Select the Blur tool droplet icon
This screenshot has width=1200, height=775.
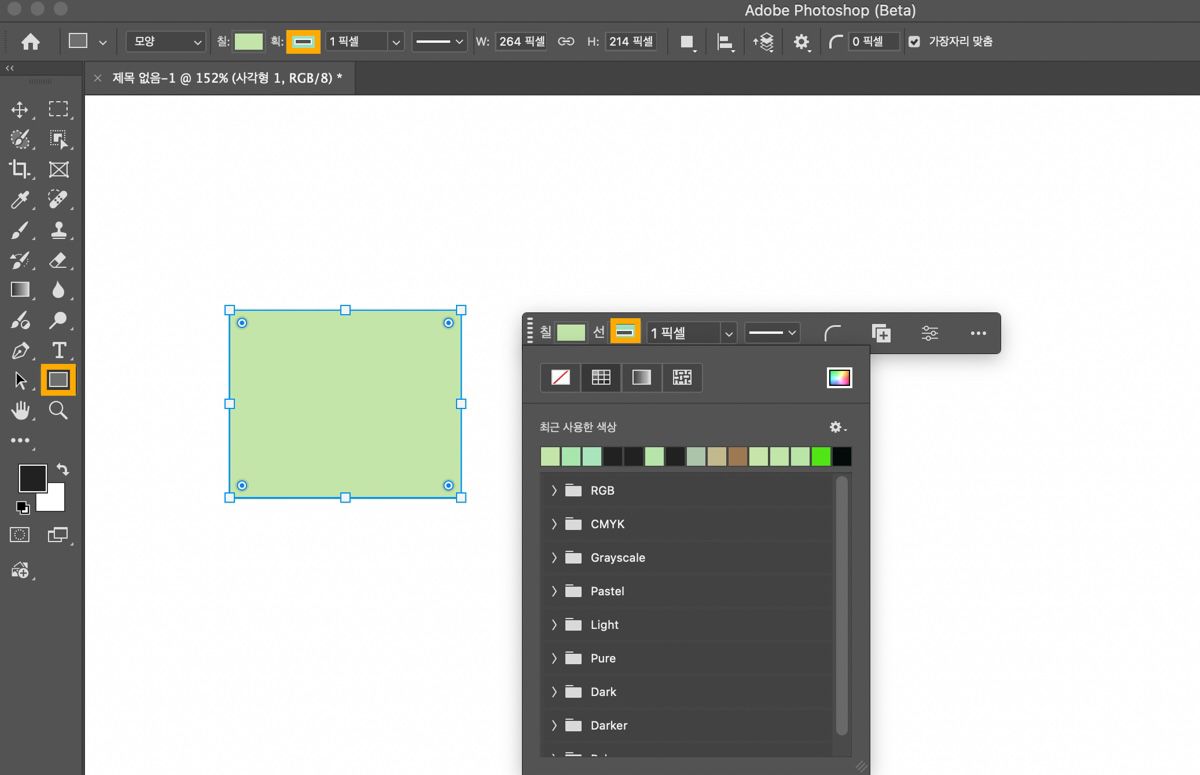59,290
